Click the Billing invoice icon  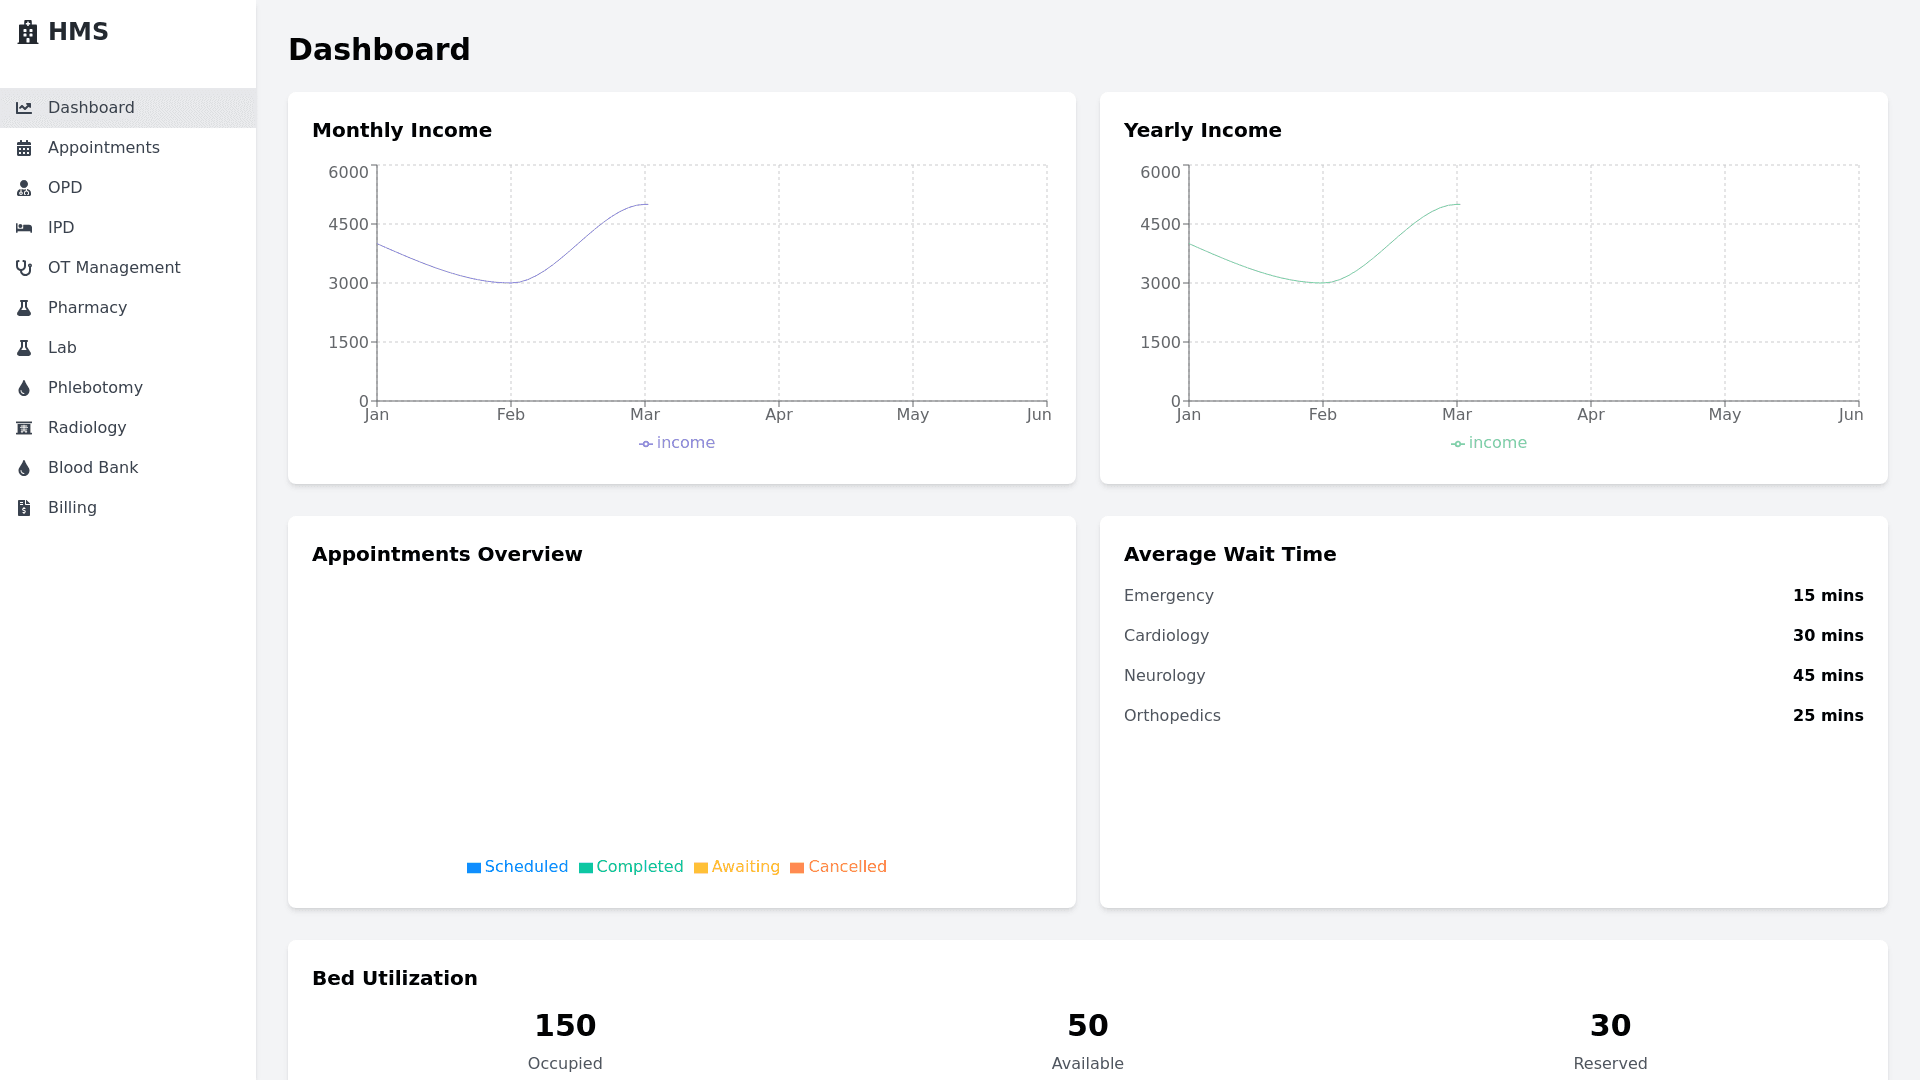pyautogui.click(x=24, y=508)
